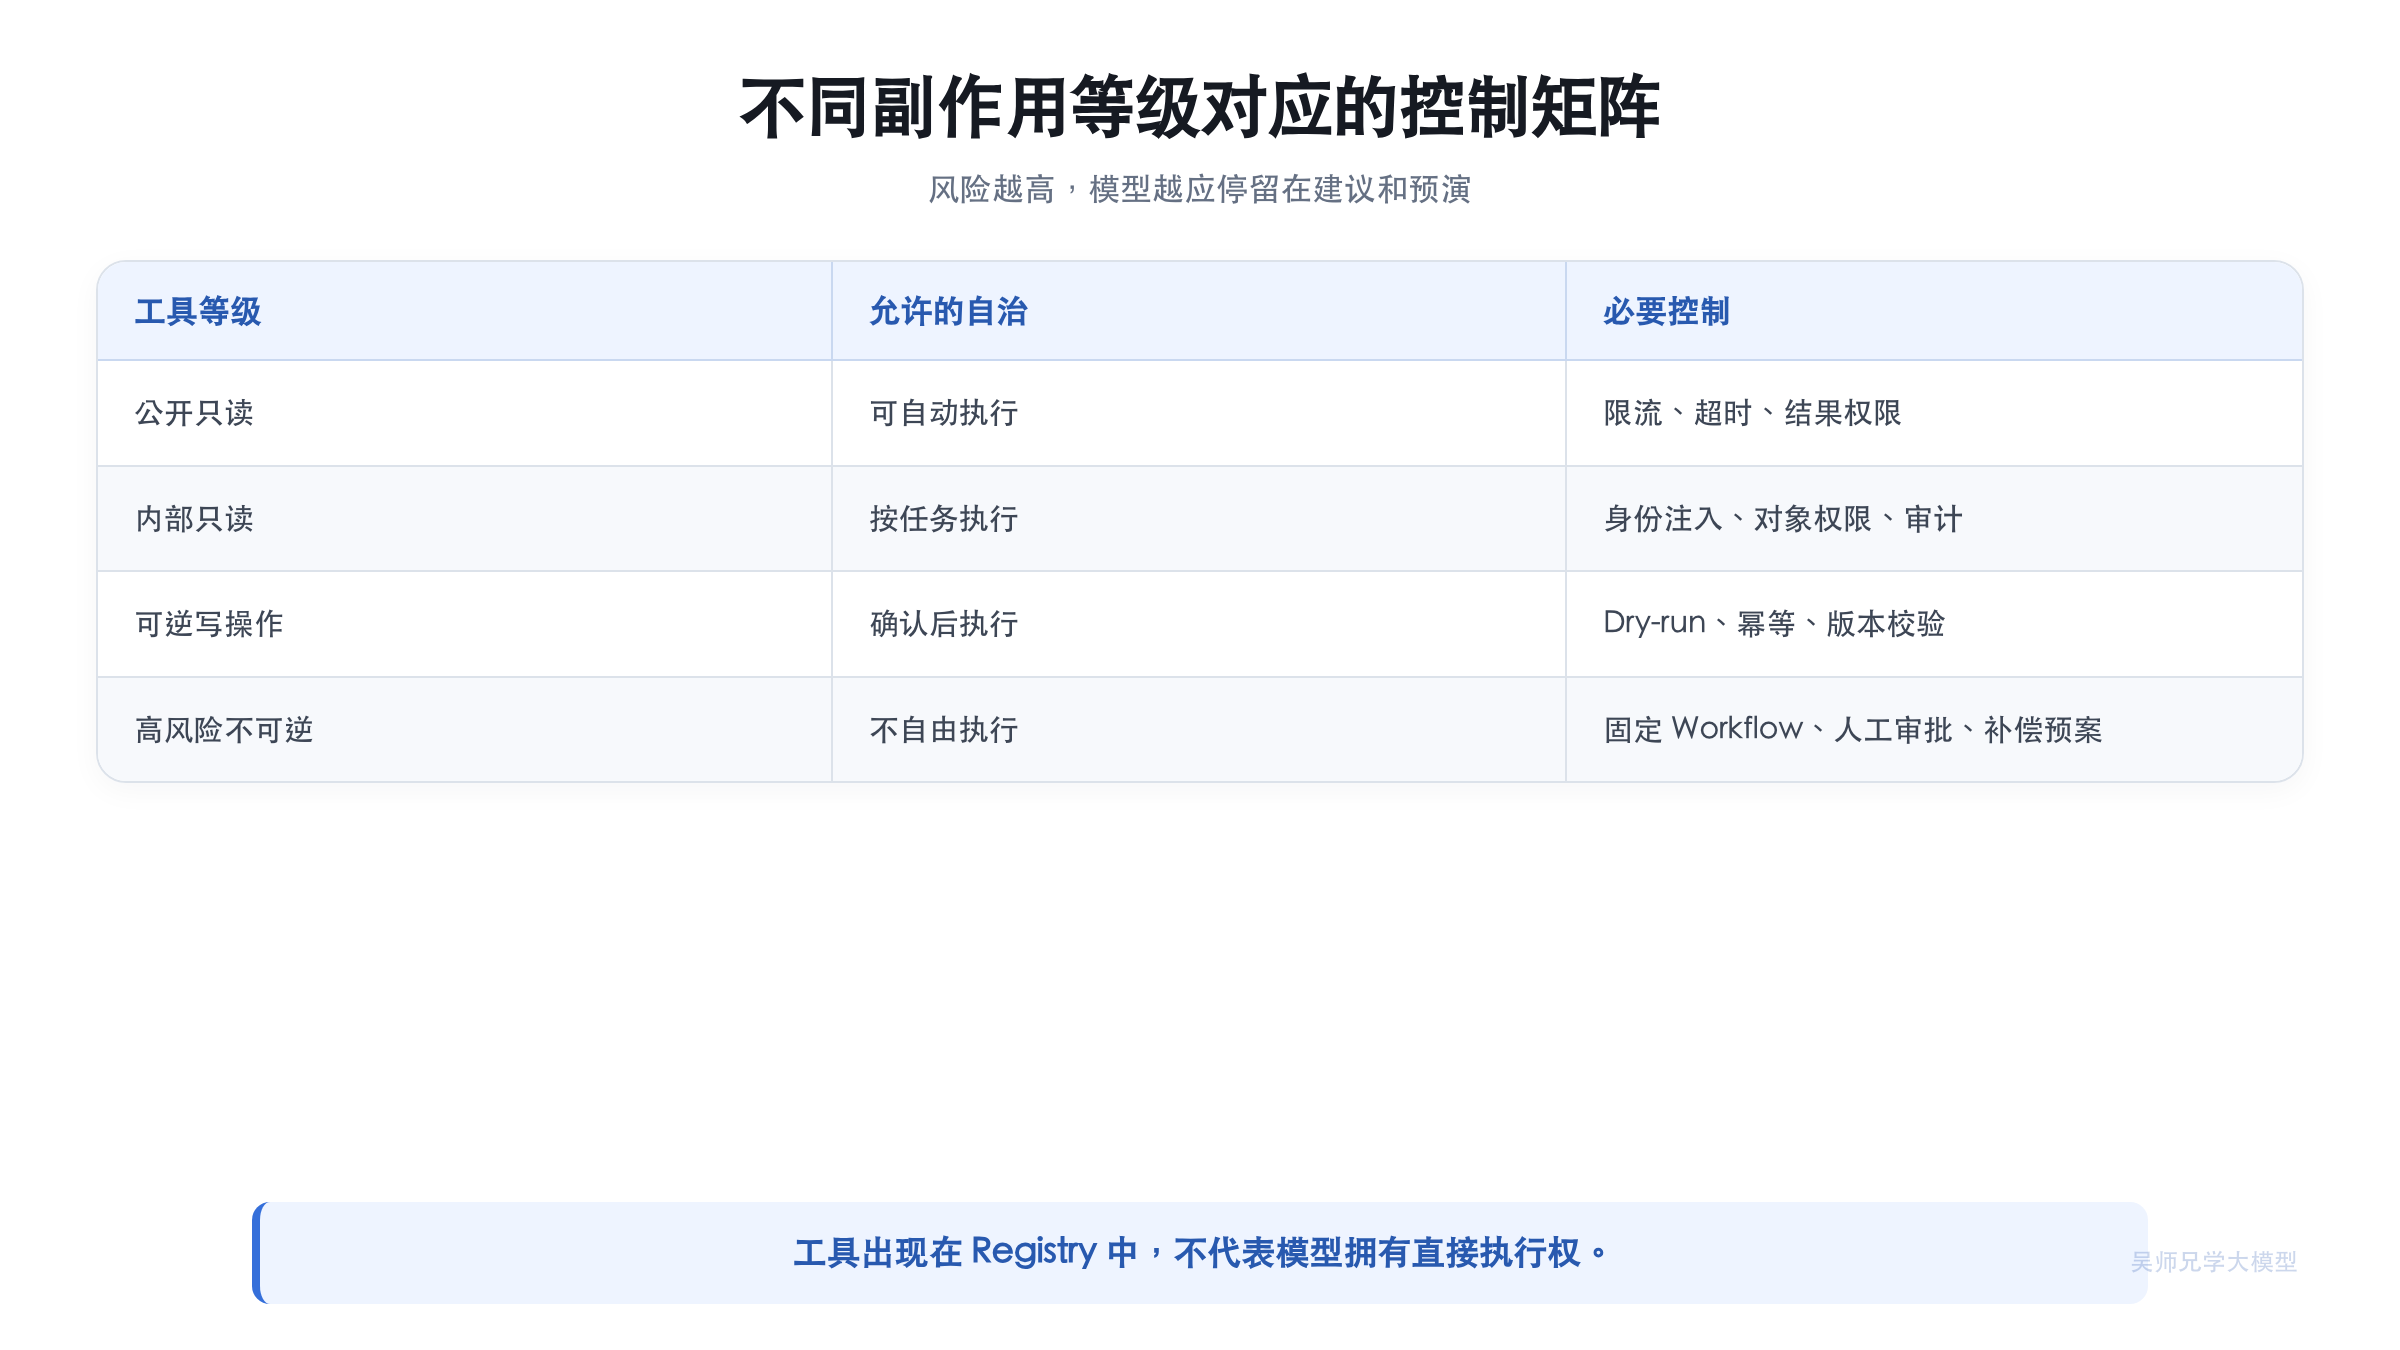Click the 高风险不可逆 cell
Screen dimensions: 2400x1350
pos(464,730)
